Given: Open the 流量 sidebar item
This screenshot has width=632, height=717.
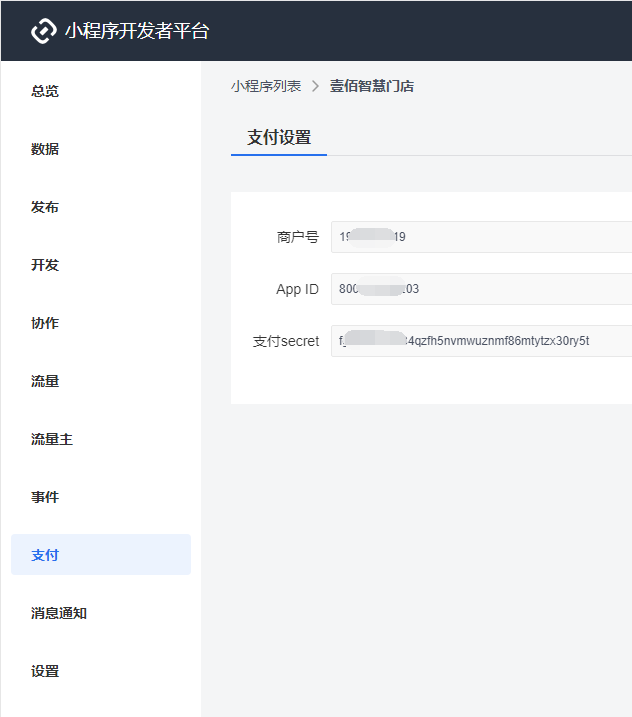Looking at the screenshot, I should (x=45, y=381).
